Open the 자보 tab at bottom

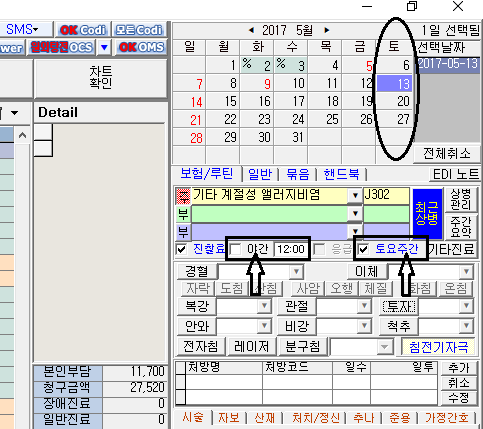coord(229,418)
